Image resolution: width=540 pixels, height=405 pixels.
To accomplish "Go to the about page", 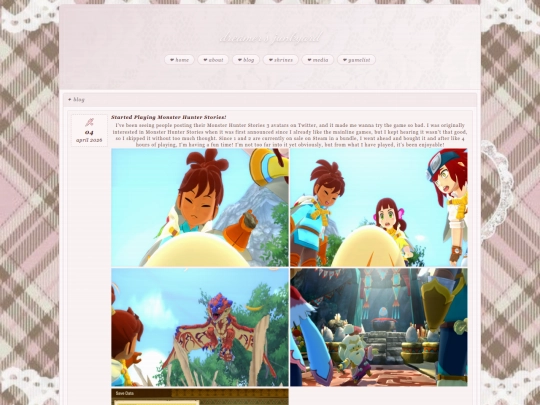I will pos(213,60).
